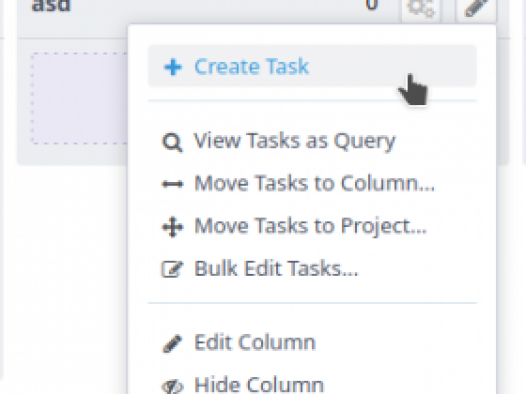Click the horizontal arrows icon for Move Tasks to Column
Screen dimensions: 526x394
[x=173, y=184]
